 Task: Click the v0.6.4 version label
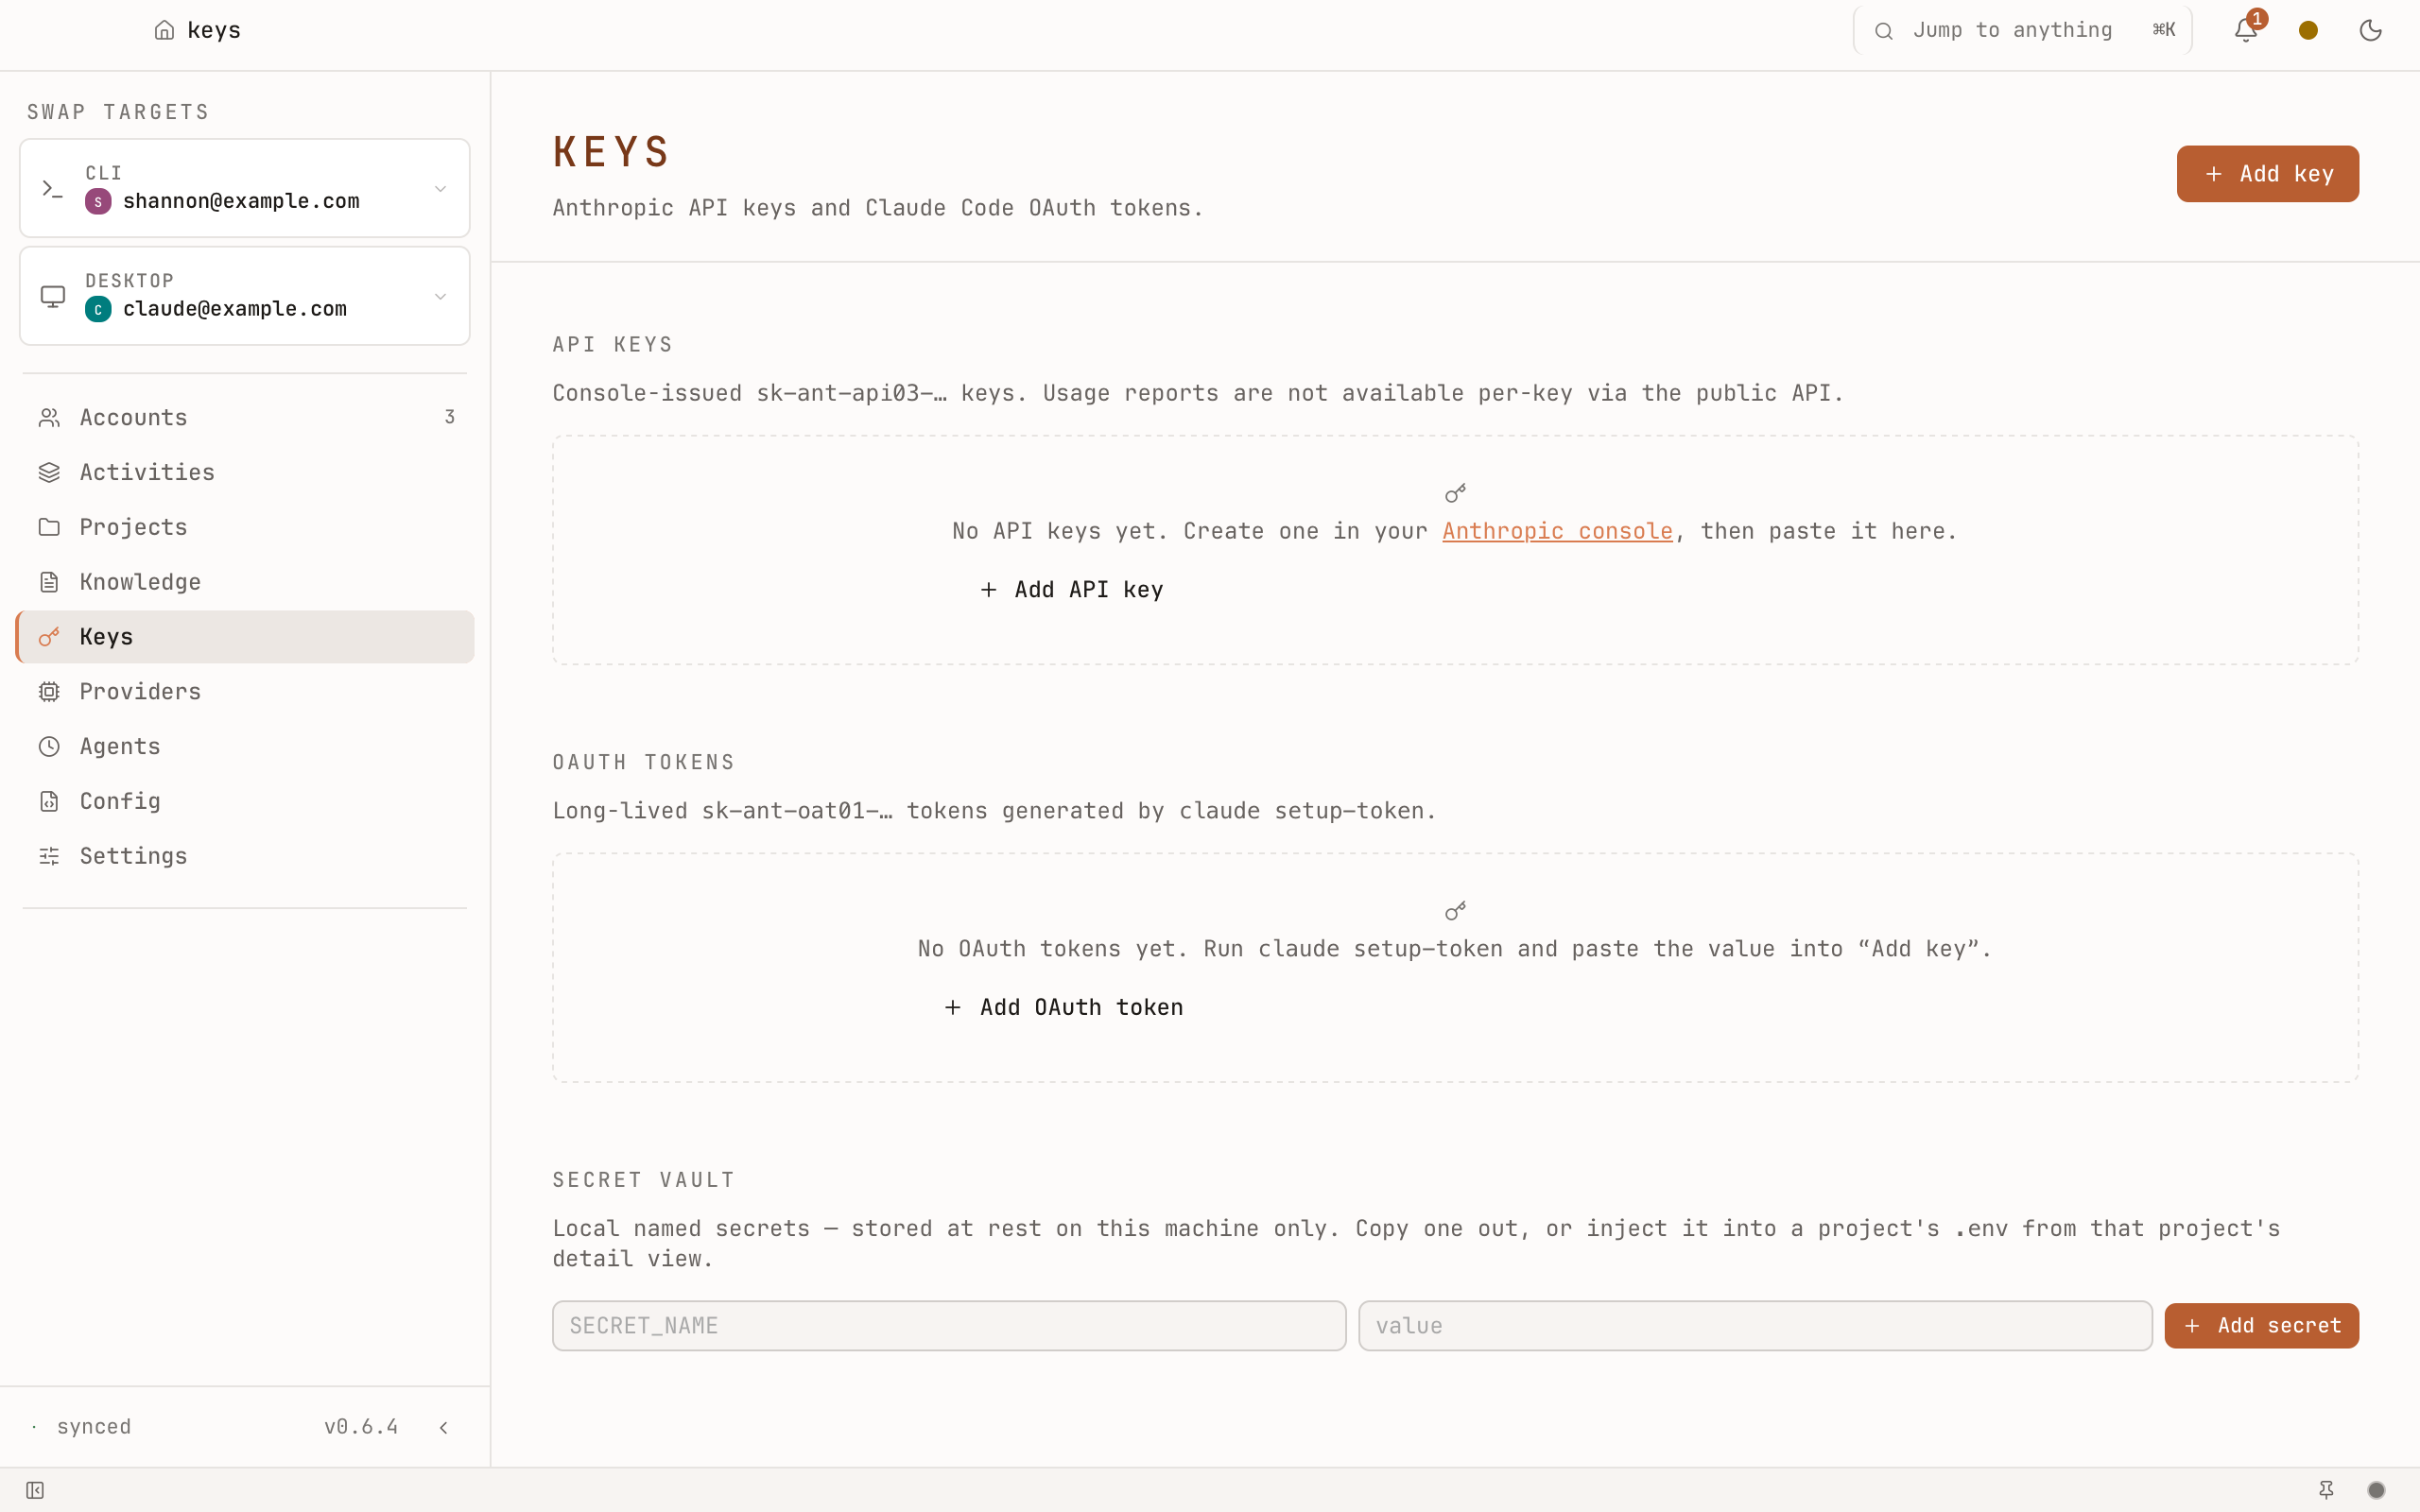coord(361,1427)
